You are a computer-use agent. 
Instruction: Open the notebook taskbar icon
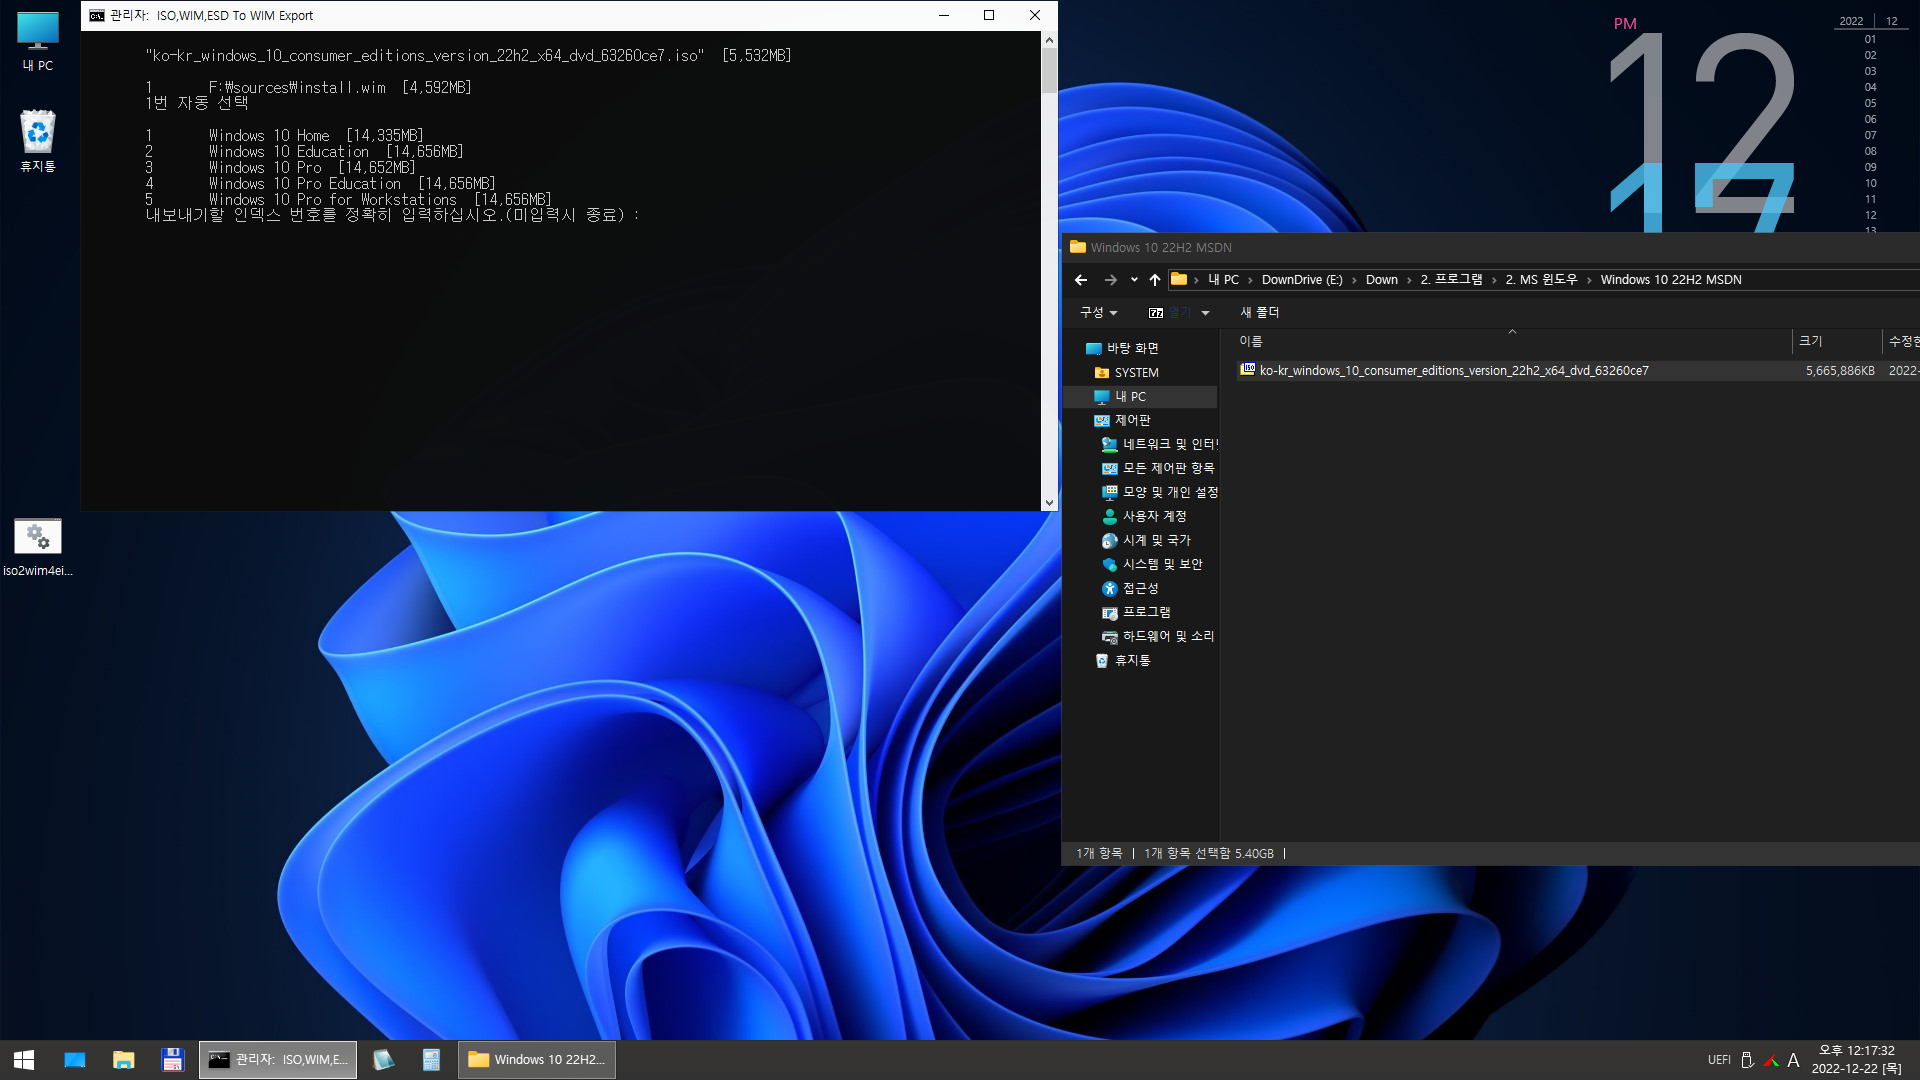point(383,1060)
